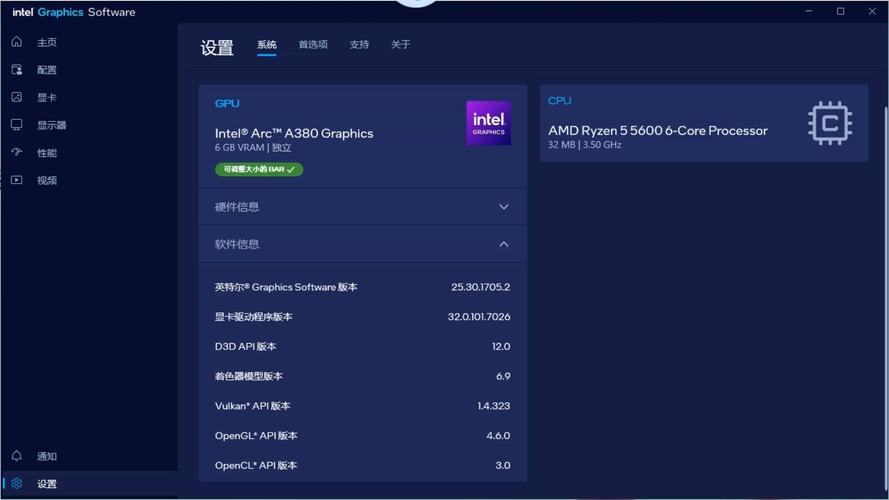Select 视频 label in sidebar

click(x=46, y=180)
